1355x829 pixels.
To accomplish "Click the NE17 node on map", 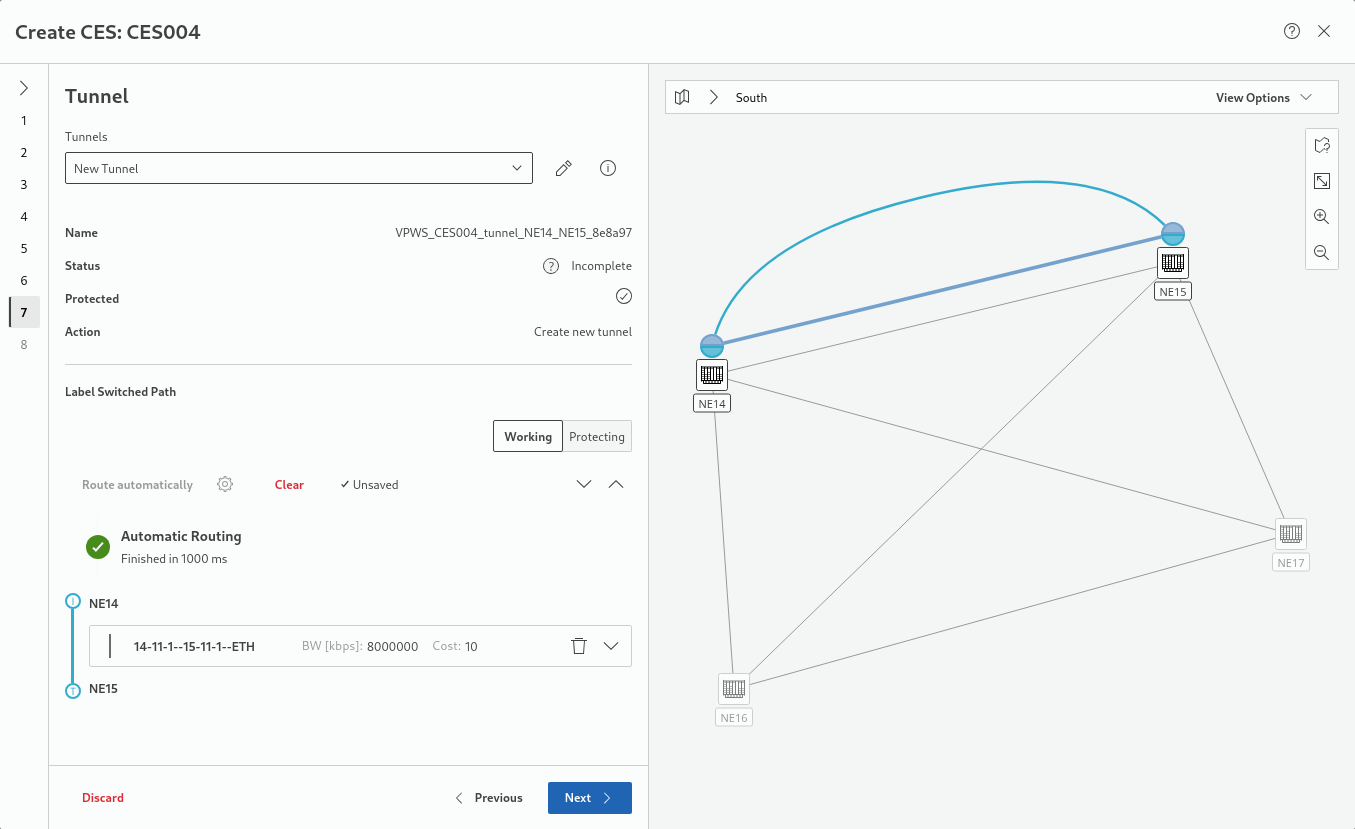I will pyautogui.click(x=1290, y=533).
